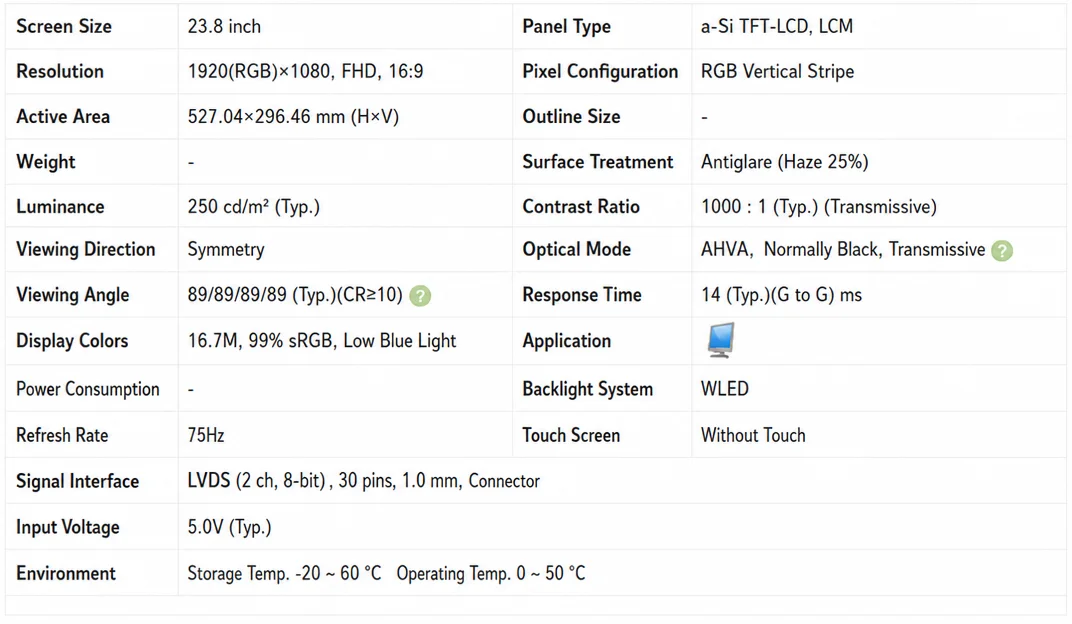The width and height of the screenshot is (1072, 624).
Task: Select "16.7M, 99% sRGB, Low Blue Light" text
Action: (322, 340)
